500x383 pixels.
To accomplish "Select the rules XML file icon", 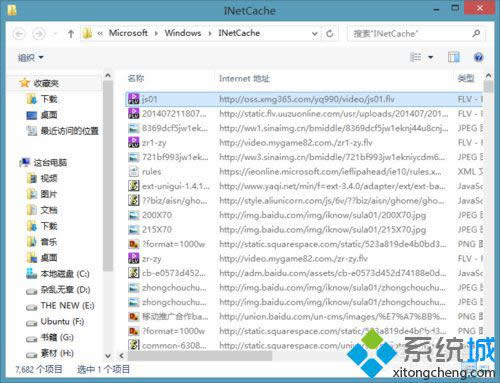I will [134, 172].
